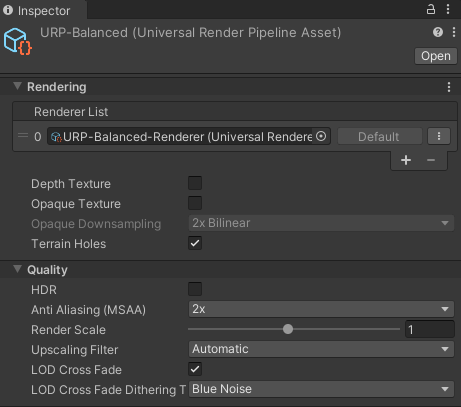Open the Rendering section options menu
Image resolution: width=461 pixels, height=407 pixels.
pyautogui.click(x=449, y=87)
